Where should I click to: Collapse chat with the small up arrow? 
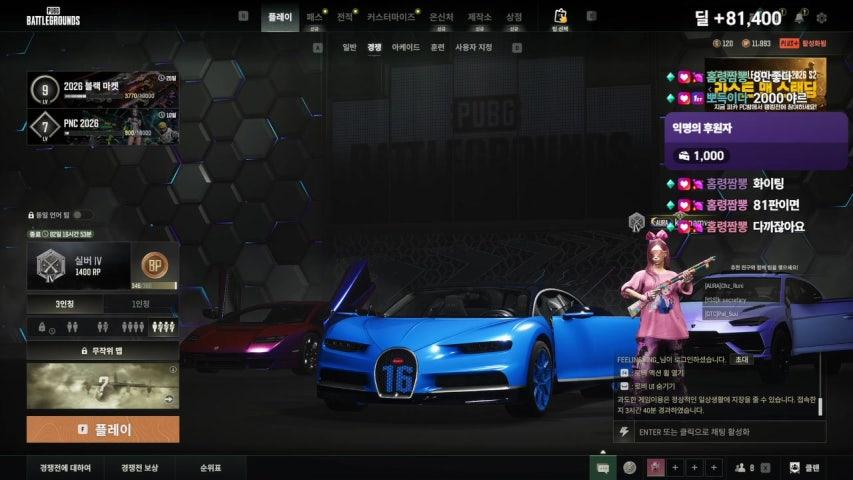coord(603,452)
